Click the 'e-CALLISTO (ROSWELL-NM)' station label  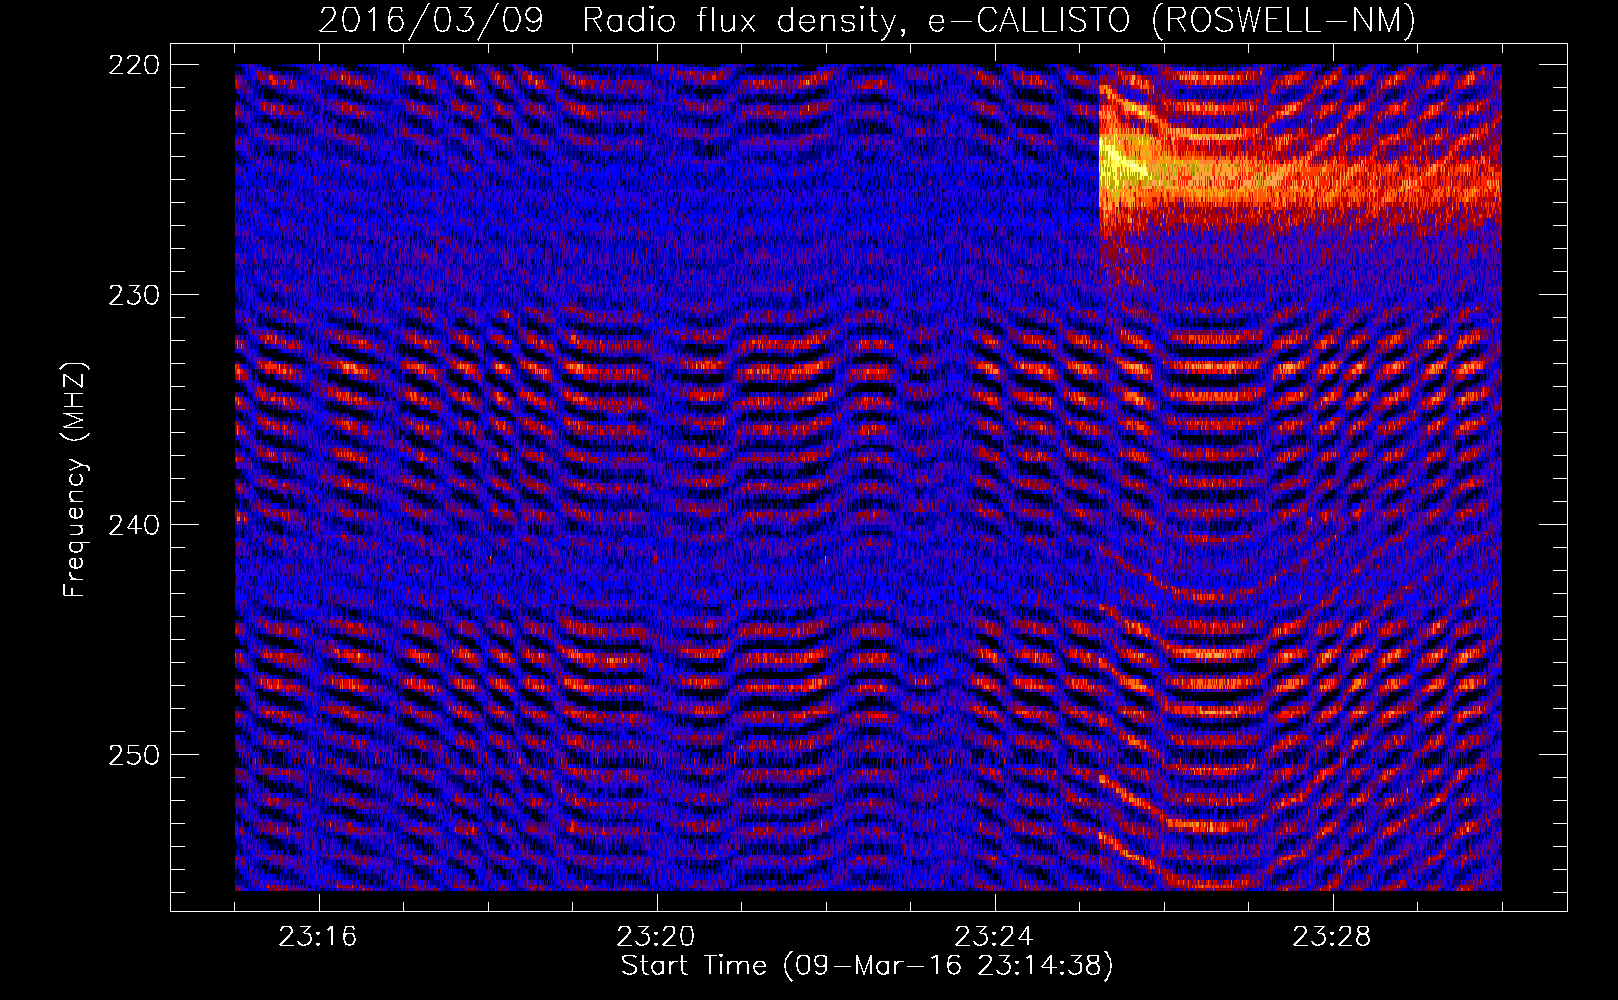click(1172, 21)
